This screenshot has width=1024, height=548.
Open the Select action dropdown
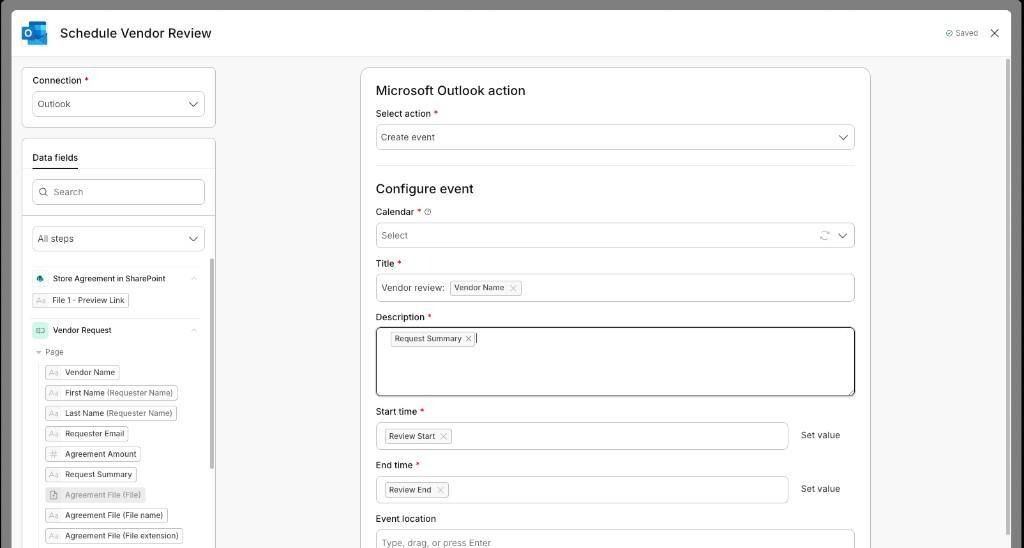pyautogui.click(x=615, y=137)
